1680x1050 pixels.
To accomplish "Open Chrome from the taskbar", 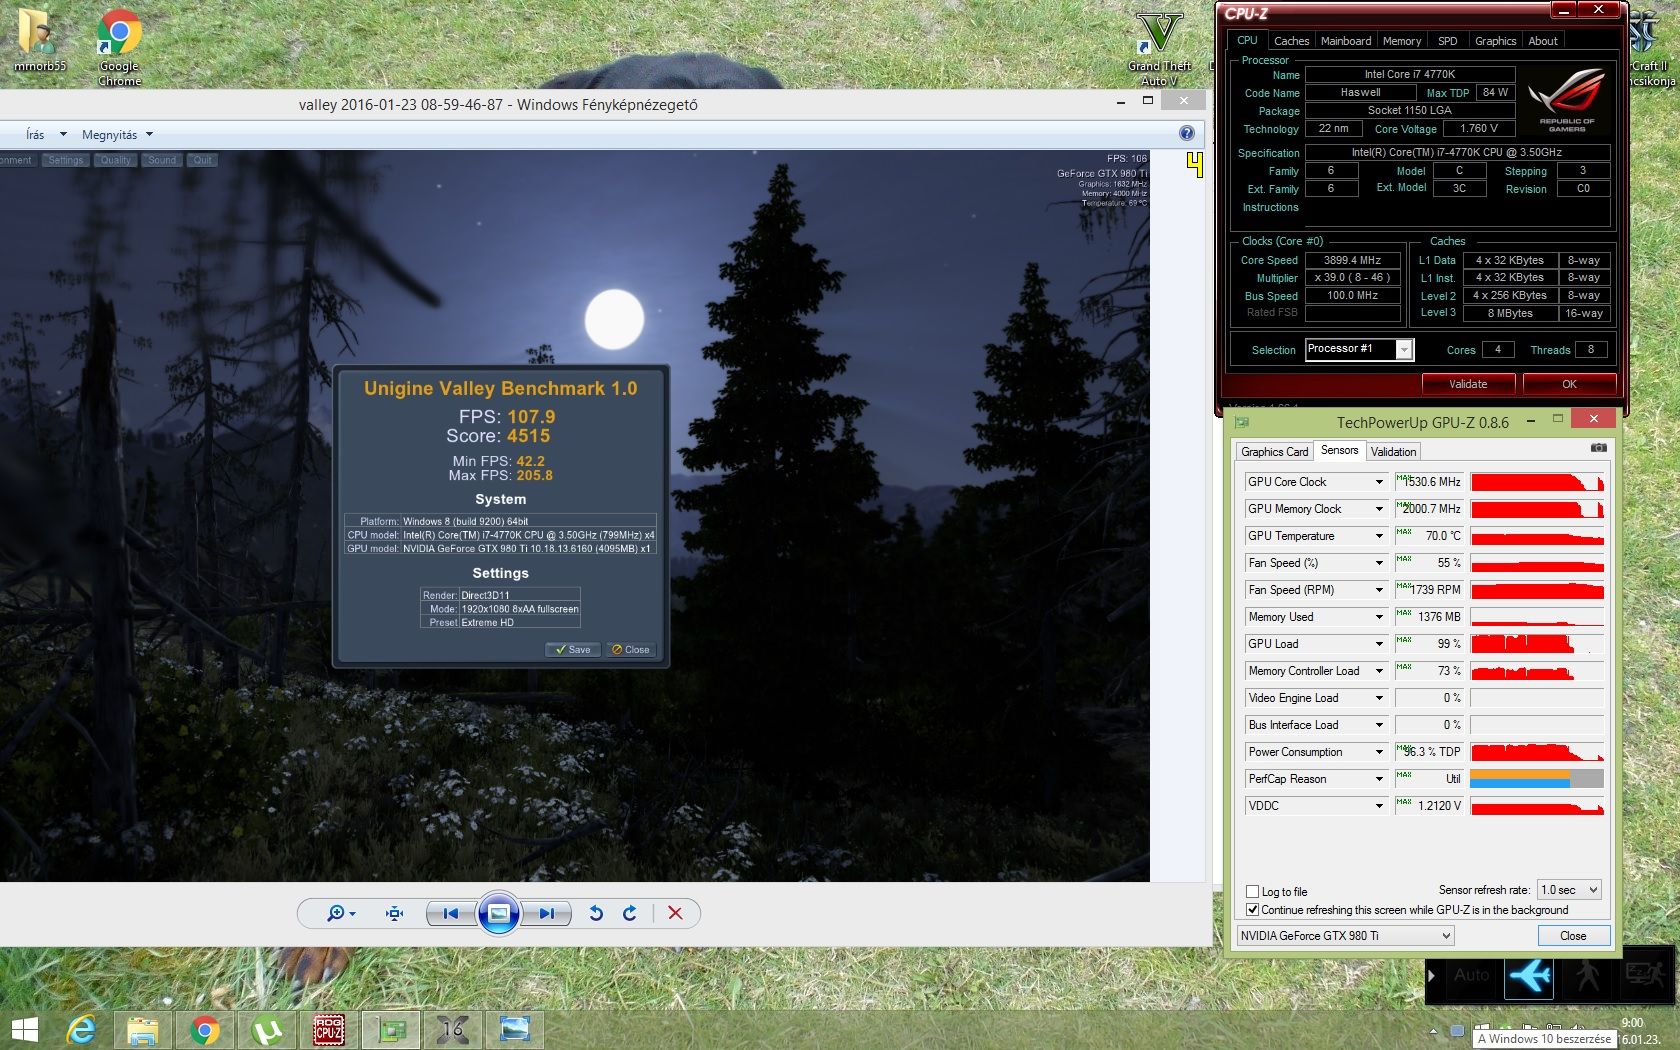I will [x=205, y=1029].
